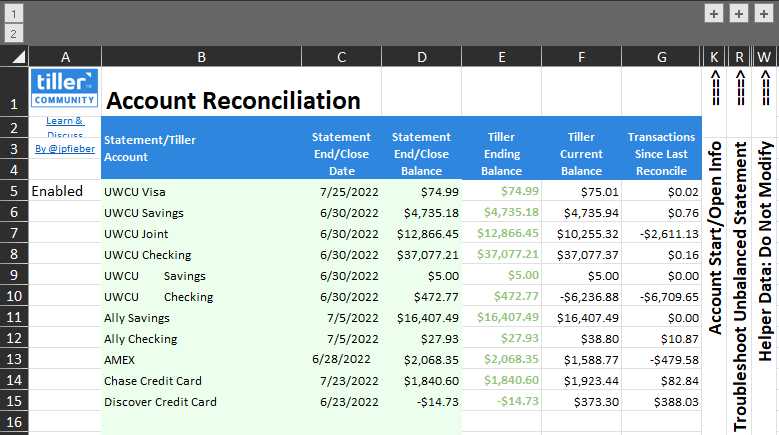Open the Learn & Discuss link
This screenshot has height=435, width=779.
[x=65, y=127]
